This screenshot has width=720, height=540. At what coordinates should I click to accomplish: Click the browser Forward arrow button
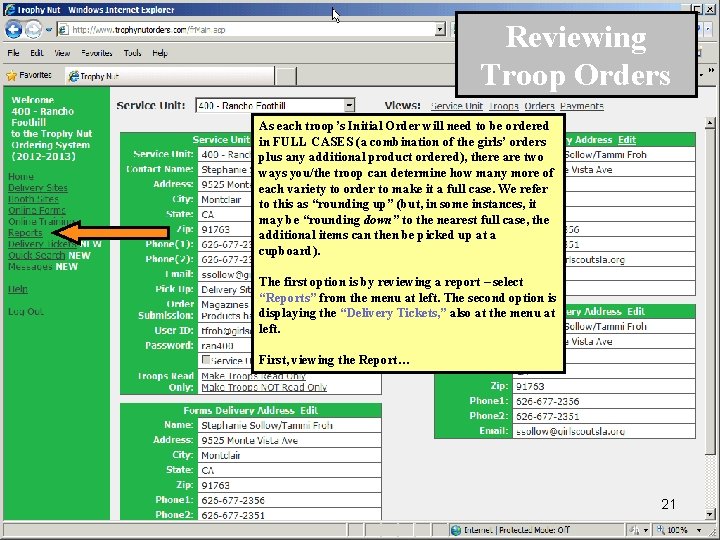pos(33,30)
